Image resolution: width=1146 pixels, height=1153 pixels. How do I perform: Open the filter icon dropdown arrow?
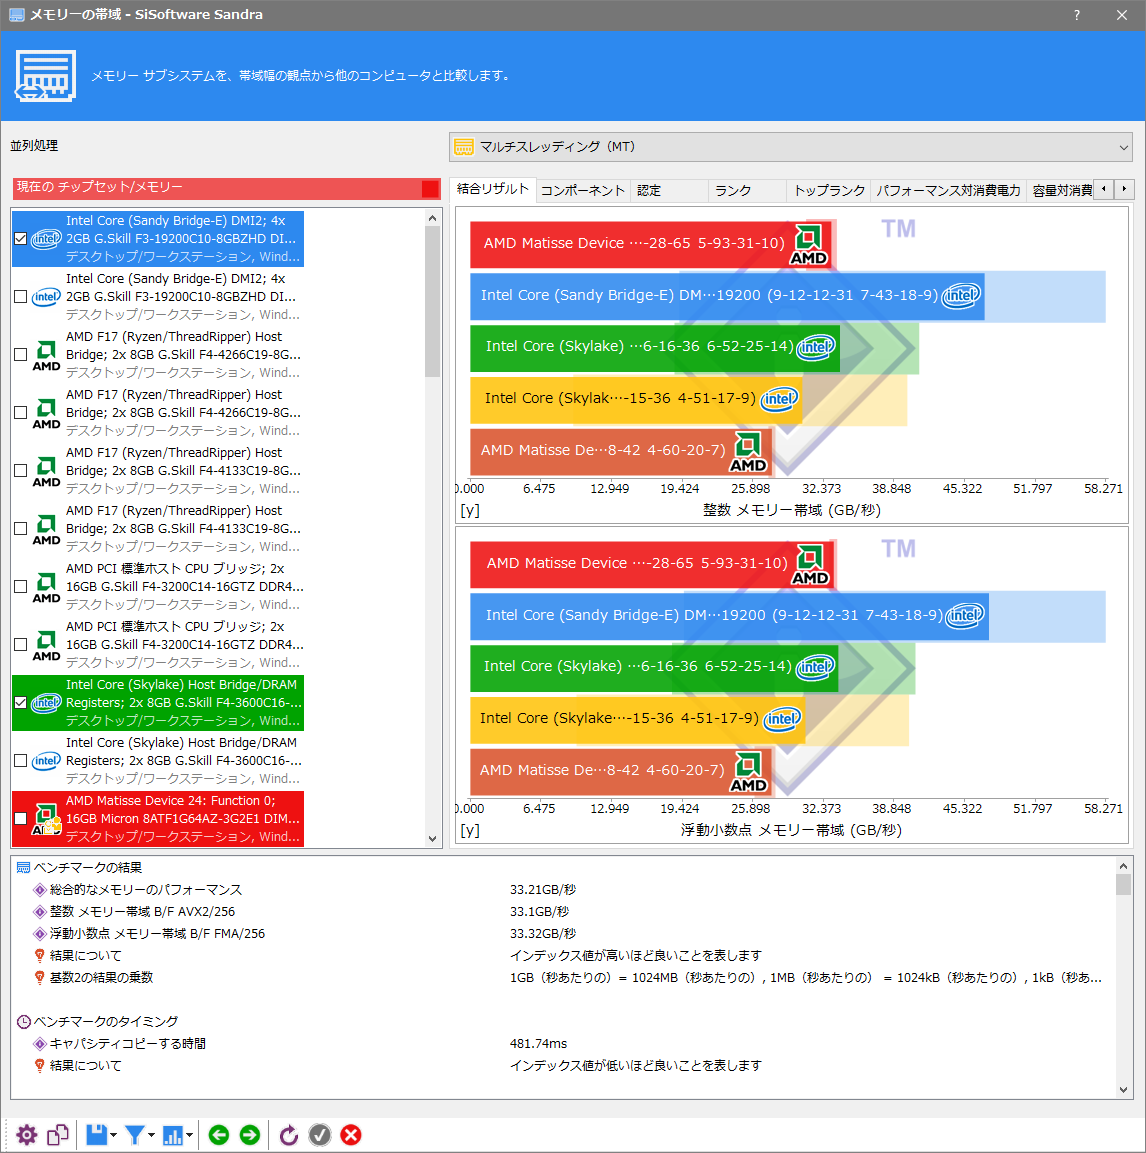[x=151, y=1135]
